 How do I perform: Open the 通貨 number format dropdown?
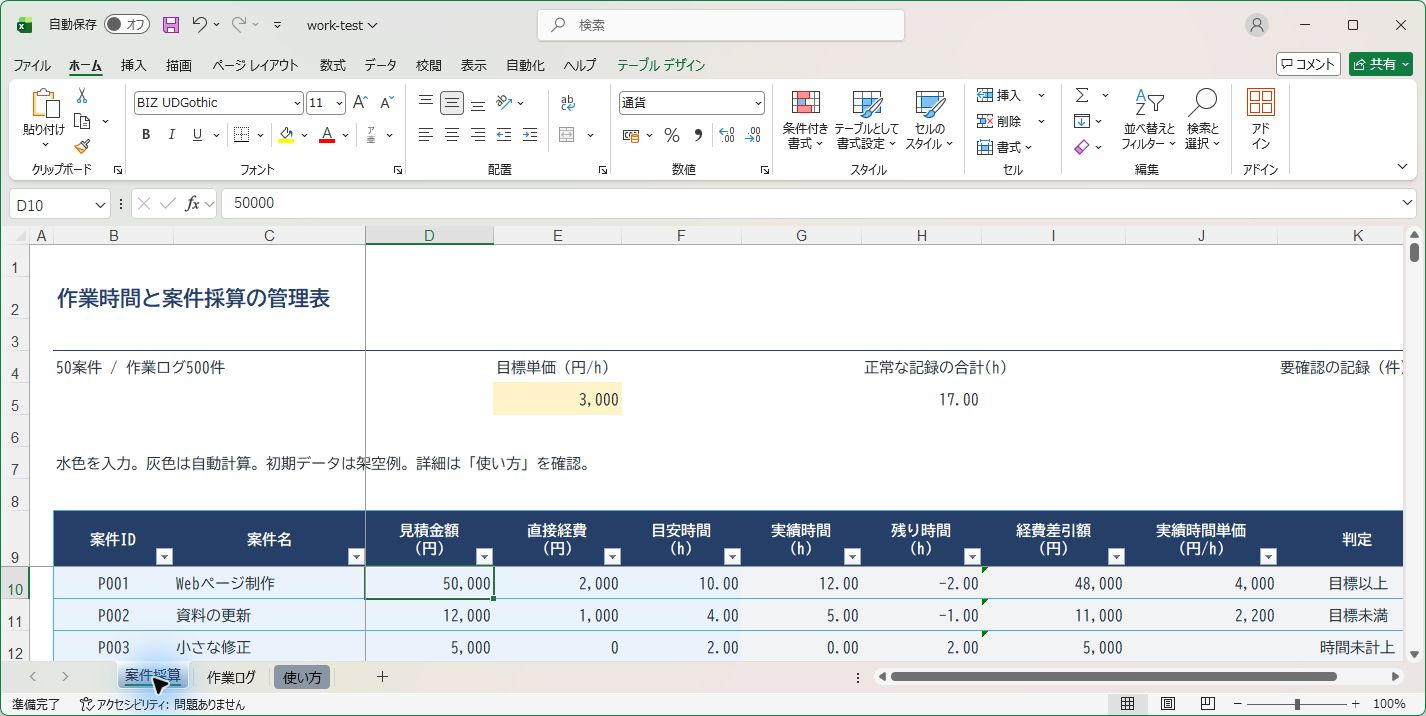coord(758,103)
